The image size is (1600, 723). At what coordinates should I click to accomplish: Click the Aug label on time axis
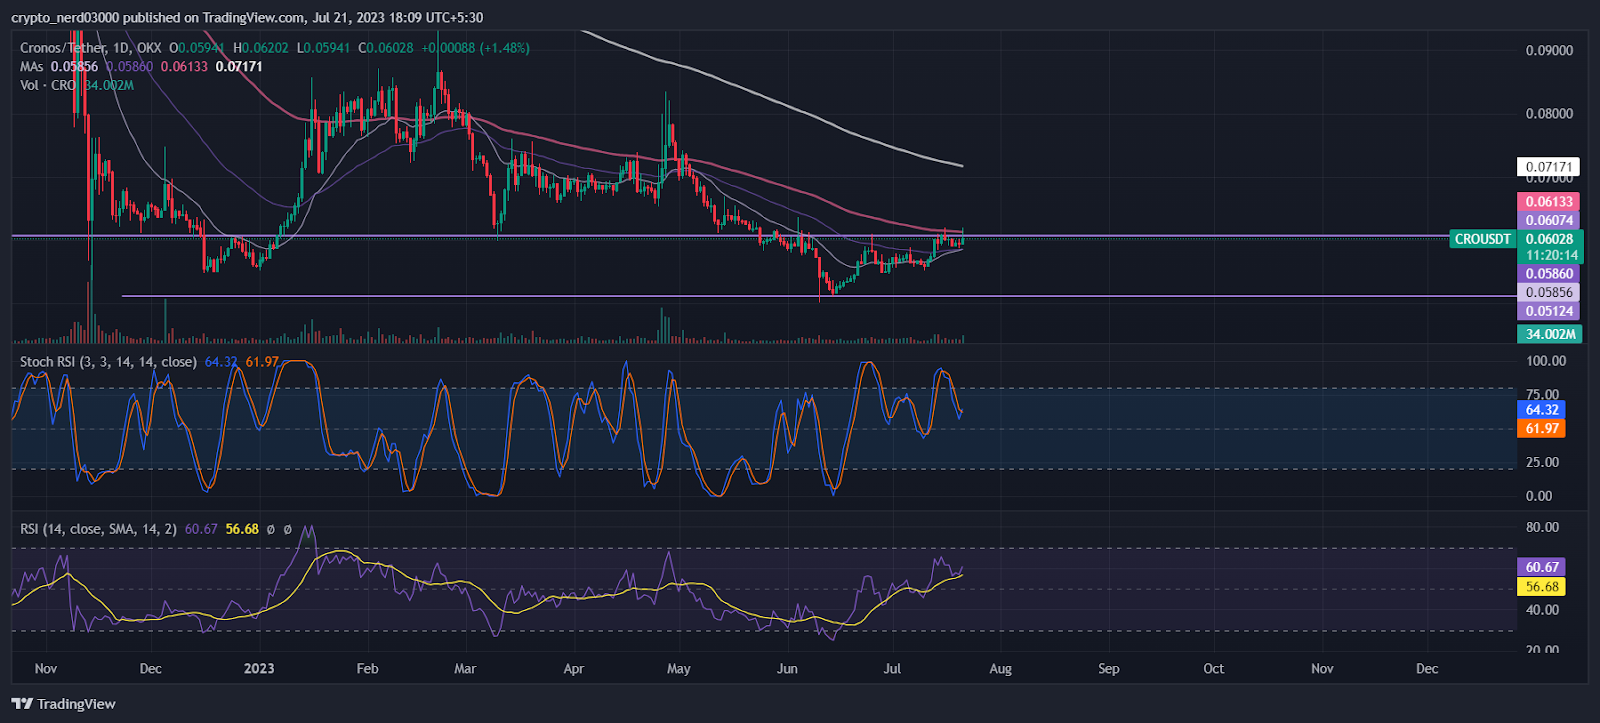pyautogui.click(x=1000, y=669)
